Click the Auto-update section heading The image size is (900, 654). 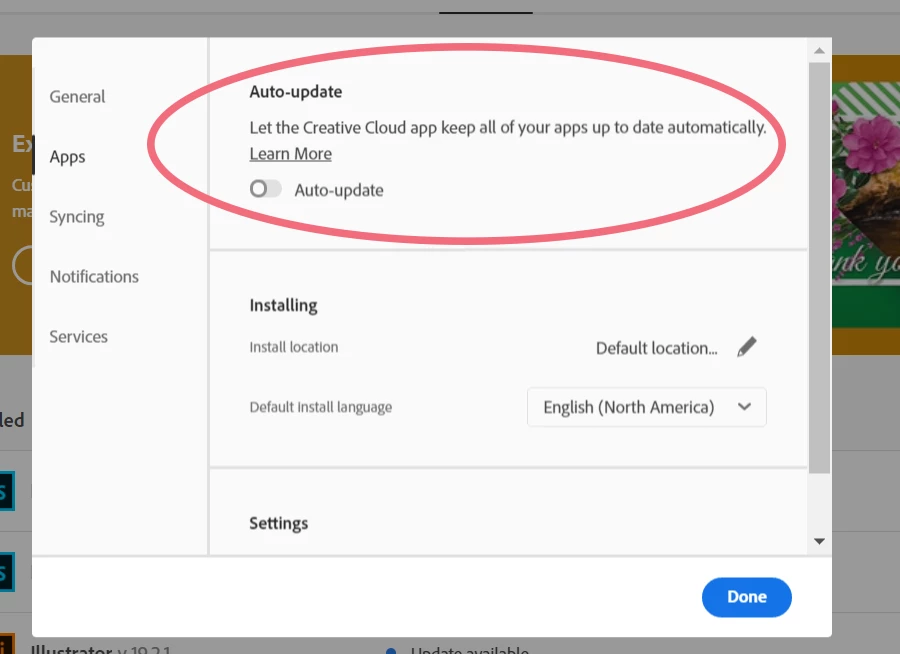[296, 91]
